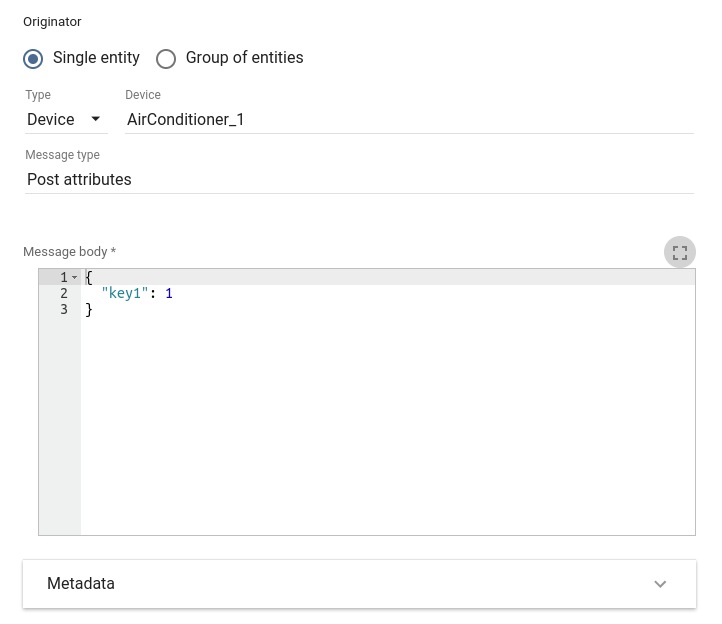Click the opening brace on line 1
722x624 pixels.
(89, 277)
